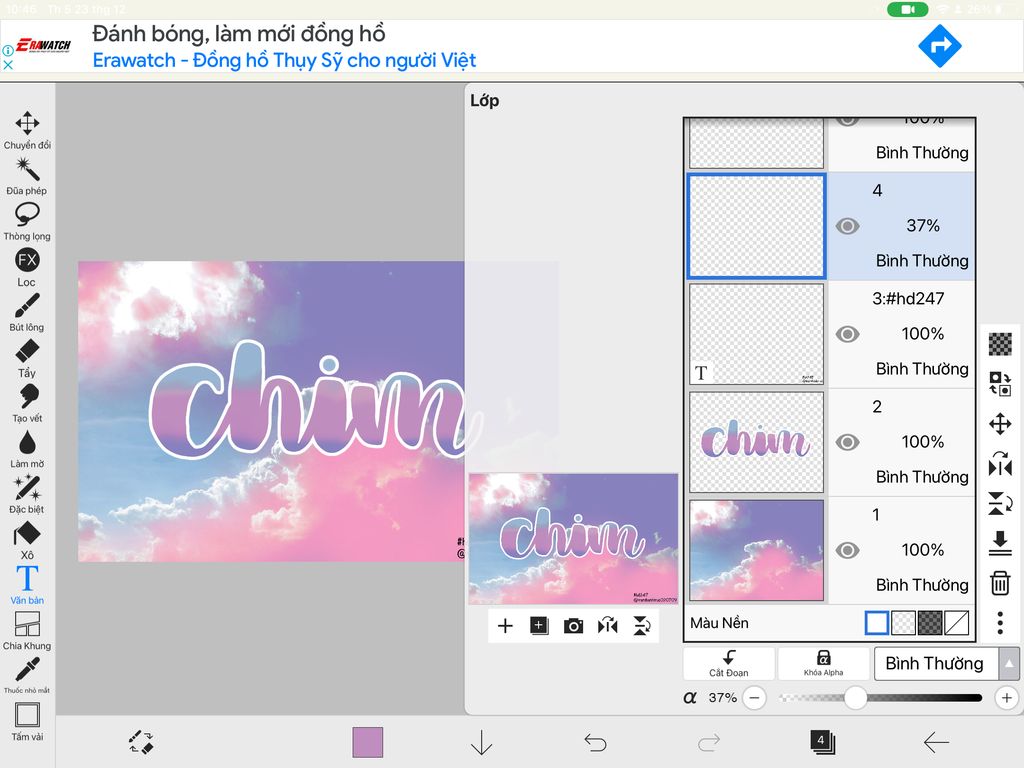
Task: Click the green screen recording indicator
Action: [908, 9]
